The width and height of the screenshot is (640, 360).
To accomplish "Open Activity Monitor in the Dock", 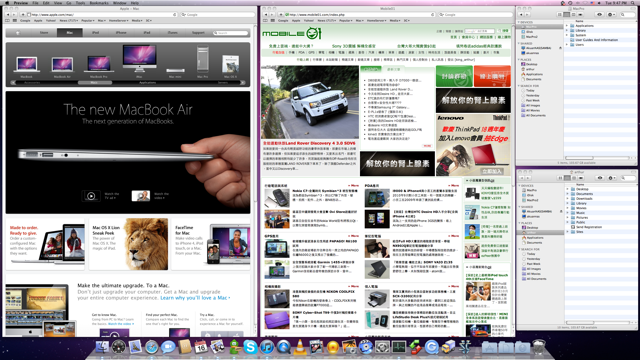I will 399,347.
